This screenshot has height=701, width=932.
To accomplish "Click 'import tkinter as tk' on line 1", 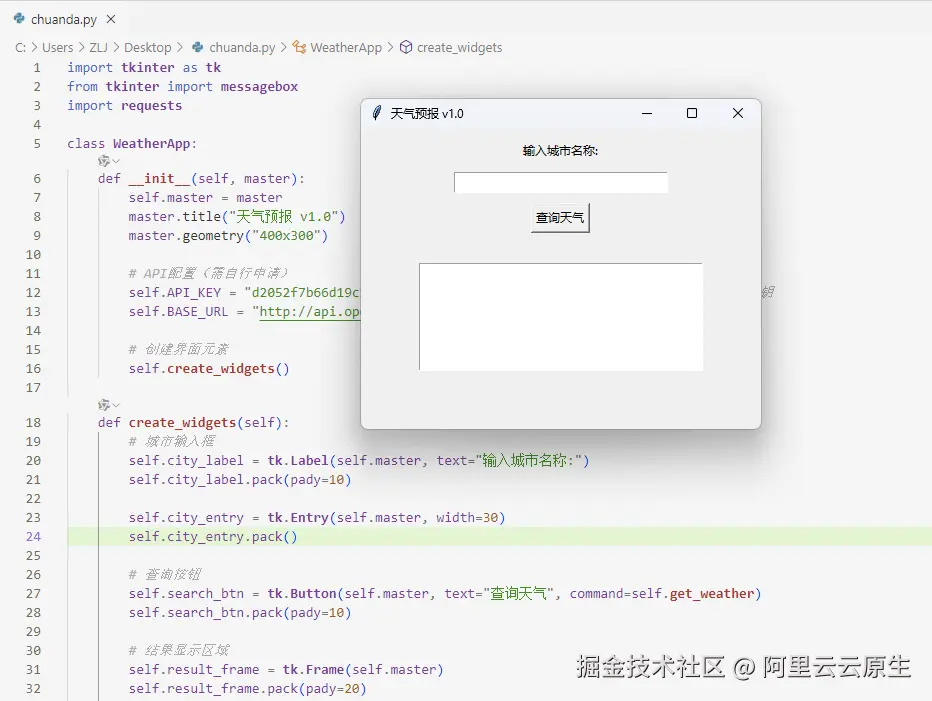I will tap(144, 68).
